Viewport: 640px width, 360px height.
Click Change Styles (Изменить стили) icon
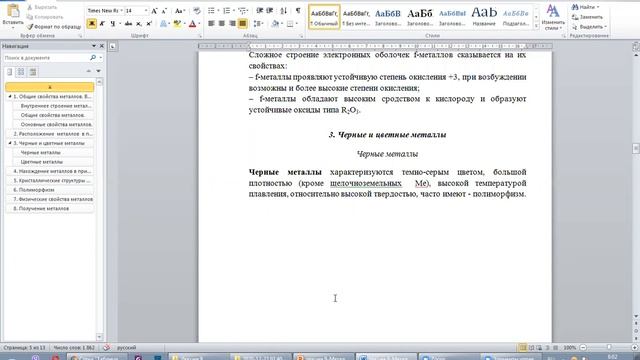553,17
